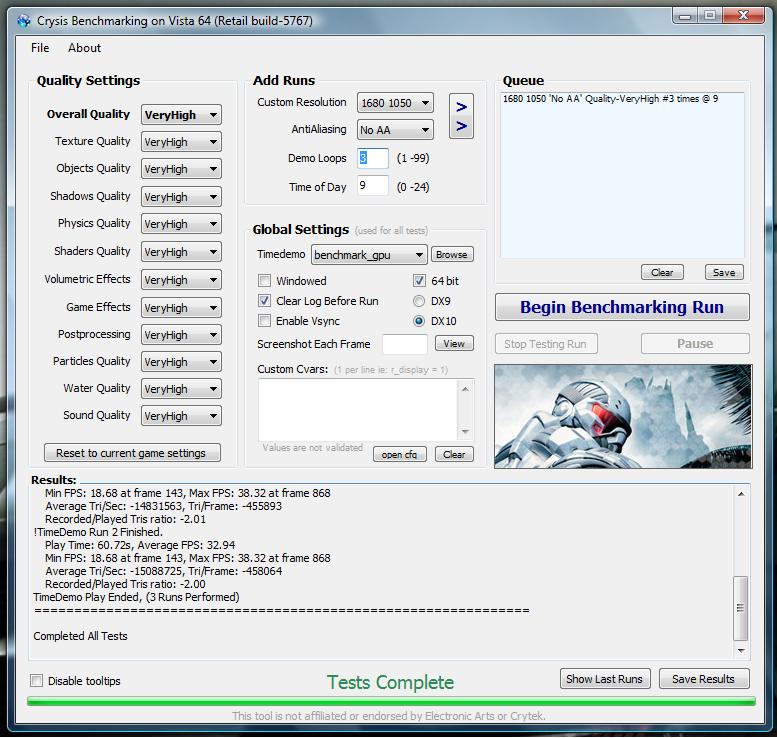
Task: Click Stop Testing Run button
Action: pyautogui.click(x=546, y=343)
